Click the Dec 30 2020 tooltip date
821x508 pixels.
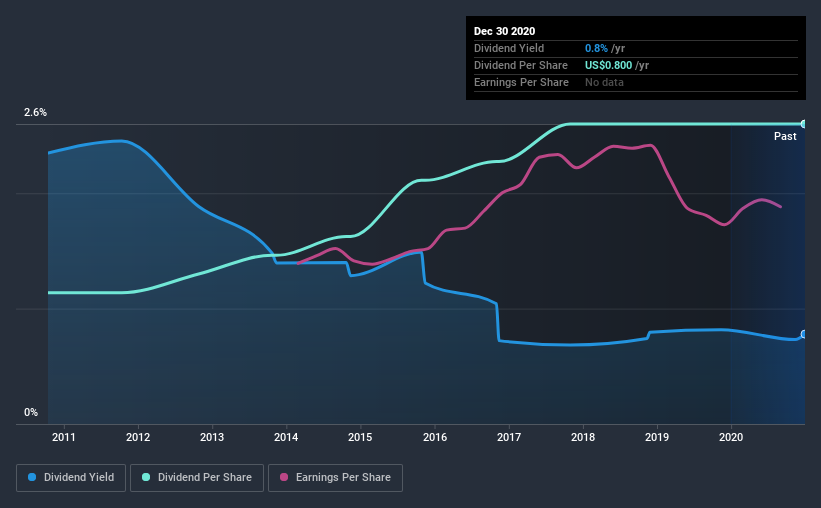(x=504, y=31)
